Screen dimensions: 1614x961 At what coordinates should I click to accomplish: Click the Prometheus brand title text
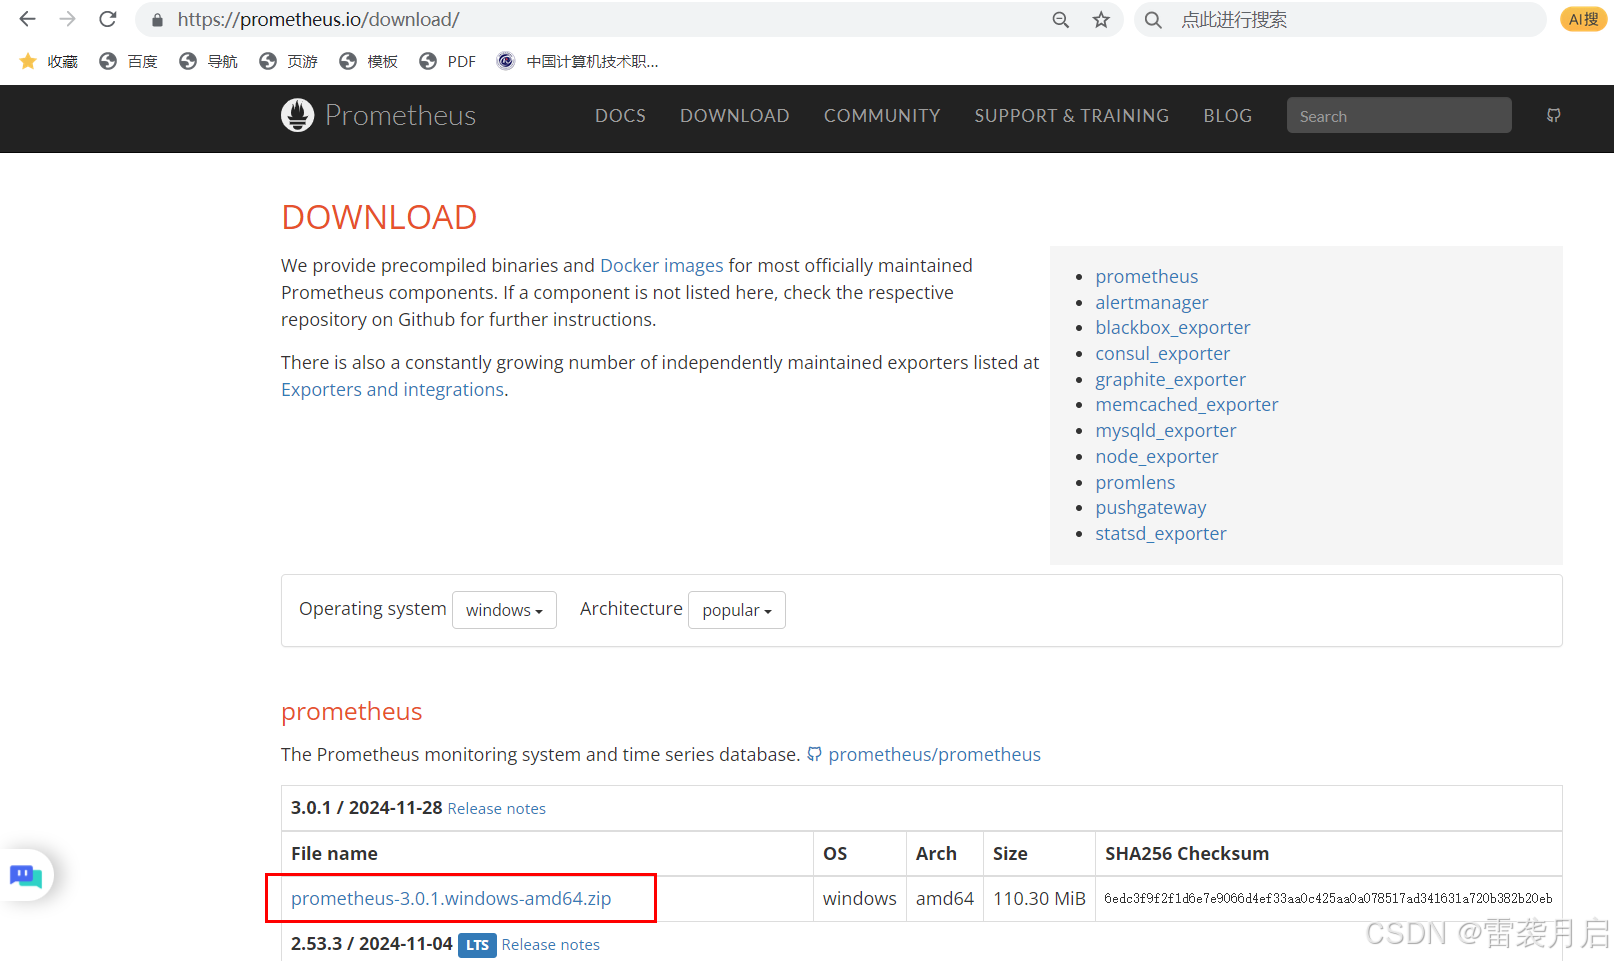click(400, 115)
